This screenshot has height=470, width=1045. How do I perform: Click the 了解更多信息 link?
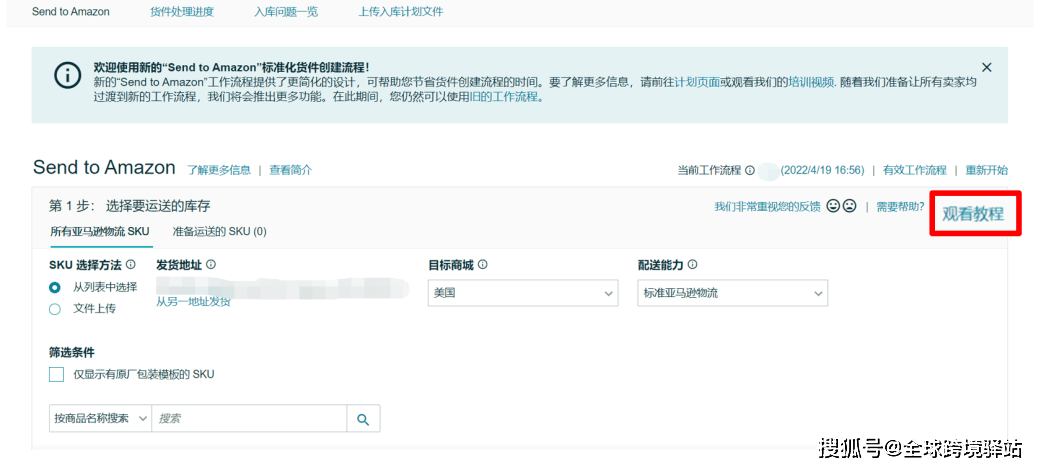click(x=219, y=170)
